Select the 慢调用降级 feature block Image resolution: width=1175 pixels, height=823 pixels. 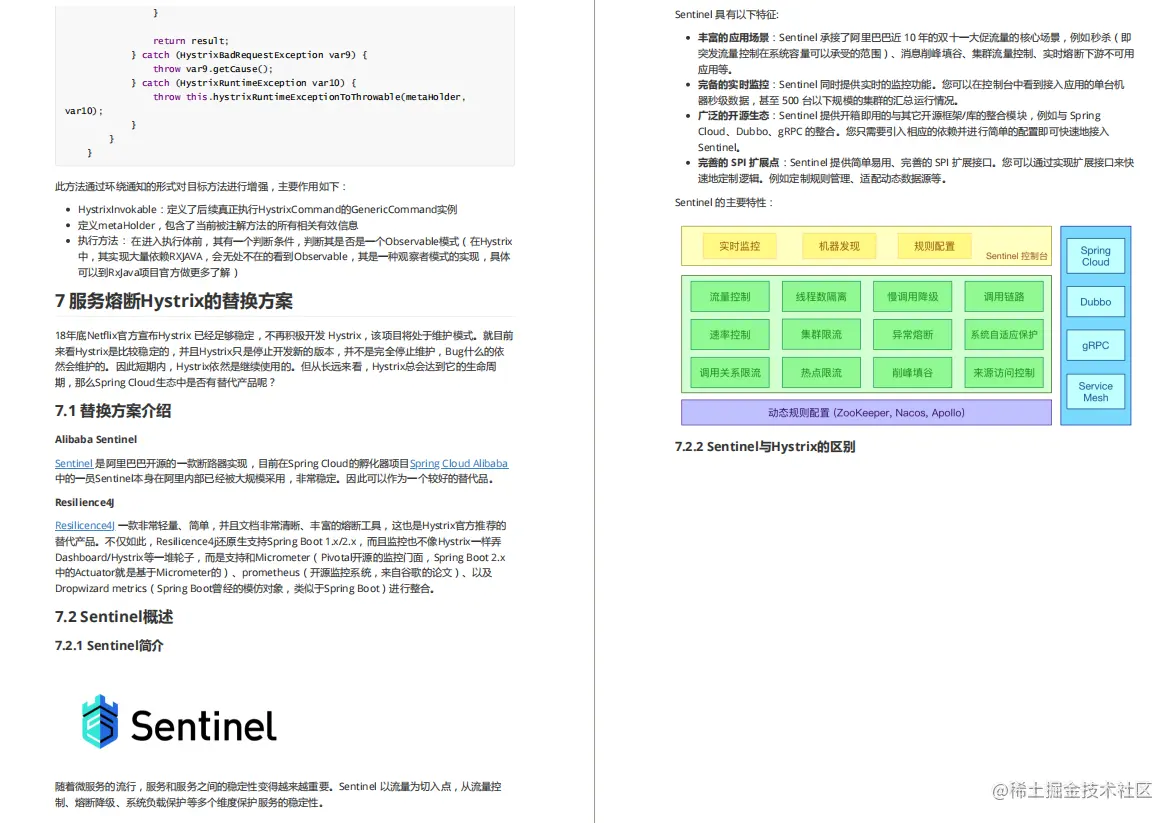913,297
